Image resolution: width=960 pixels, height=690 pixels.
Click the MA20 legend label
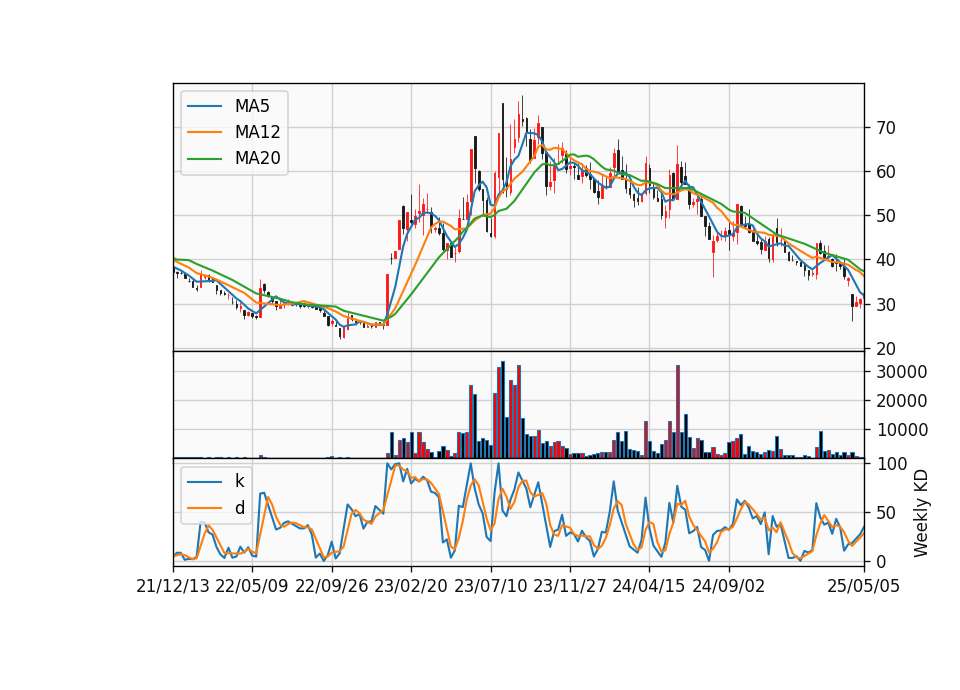coord(257,158)
